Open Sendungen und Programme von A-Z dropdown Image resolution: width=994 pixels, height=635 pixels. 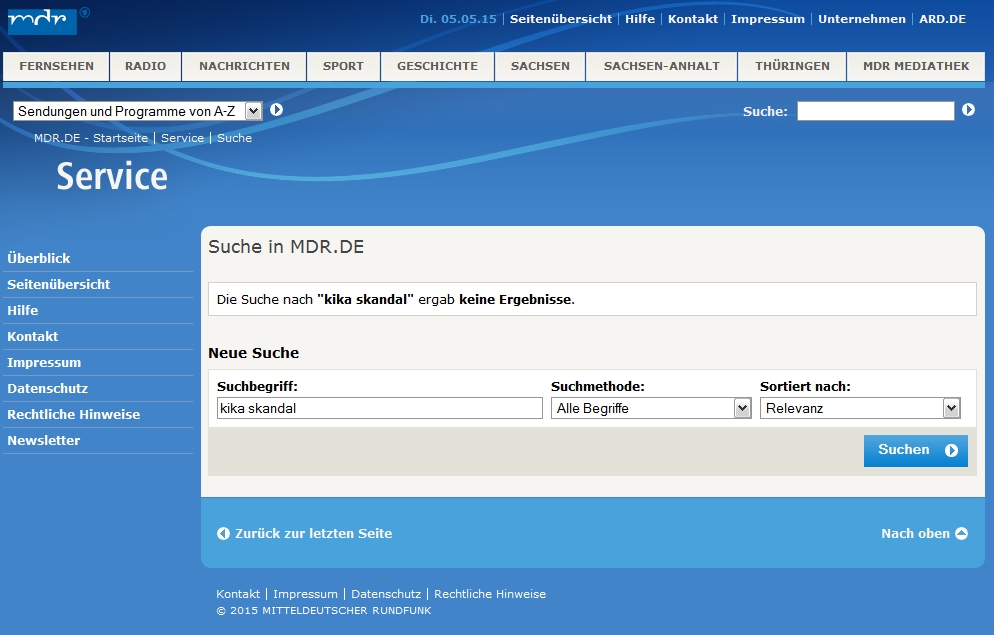click(138, 111)
